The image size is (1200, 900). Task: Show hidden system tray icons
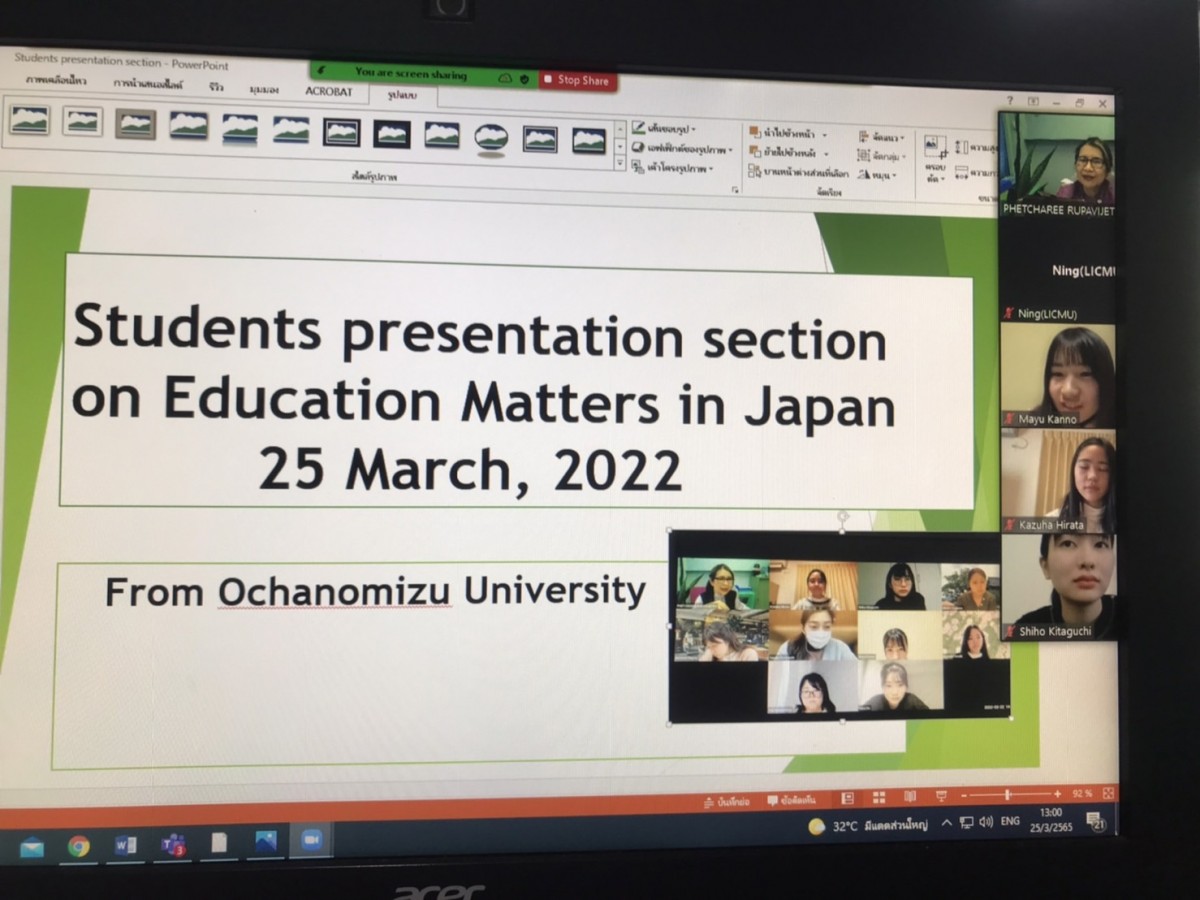(946, 823)
